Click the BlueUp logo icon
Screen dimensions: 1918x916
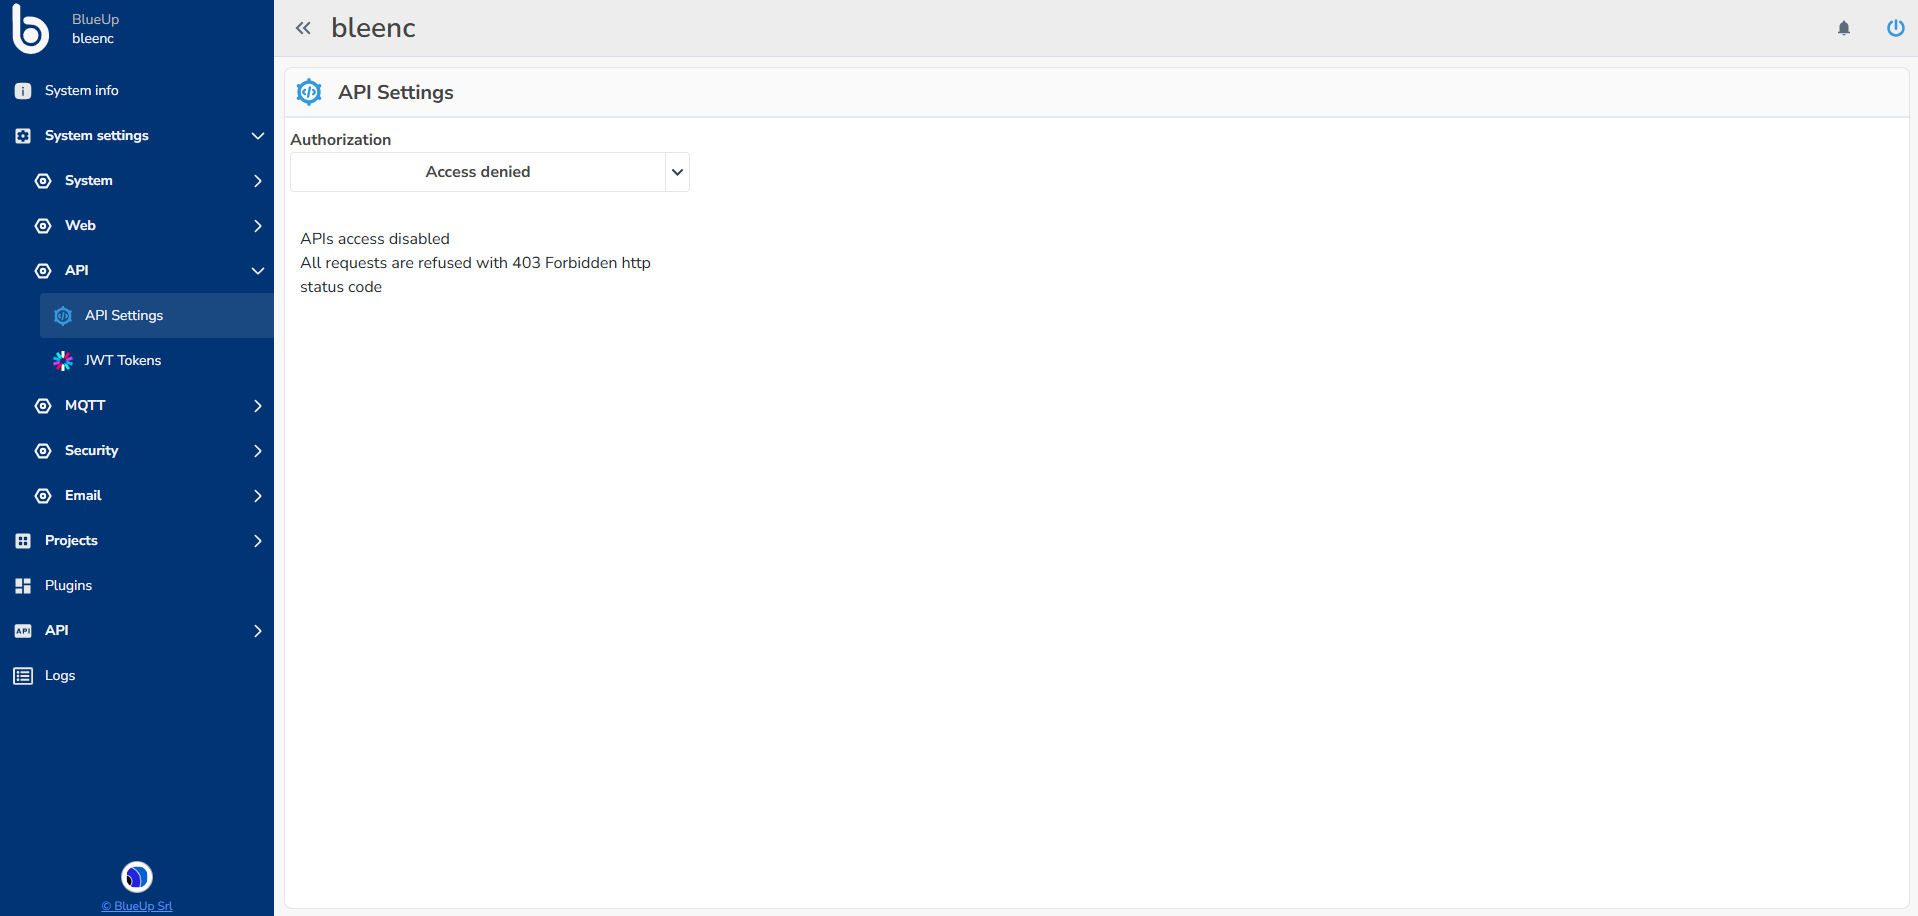[x=30, y=28]
